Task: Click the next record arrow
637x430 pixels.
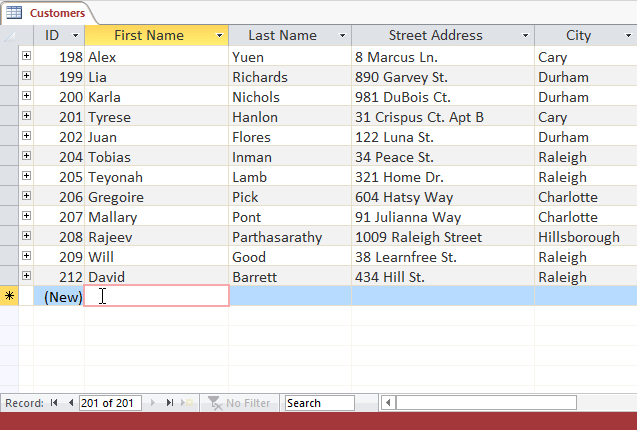Action: (153, 403)
